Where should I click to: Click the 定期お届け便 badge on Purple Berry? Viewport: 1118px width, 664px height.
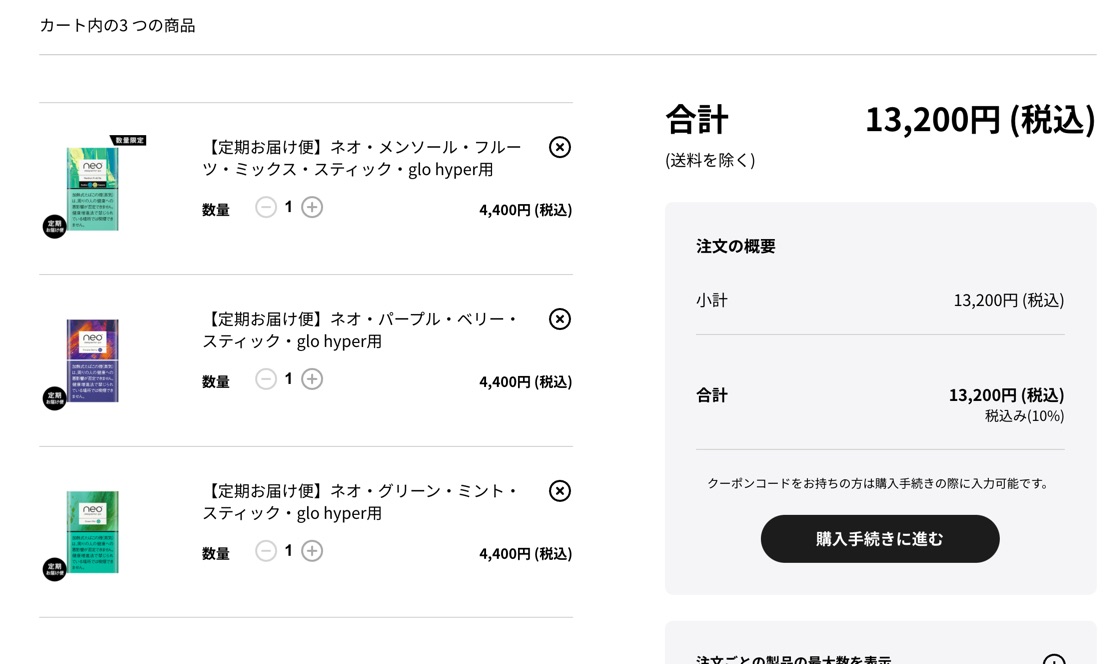point(55,398)
